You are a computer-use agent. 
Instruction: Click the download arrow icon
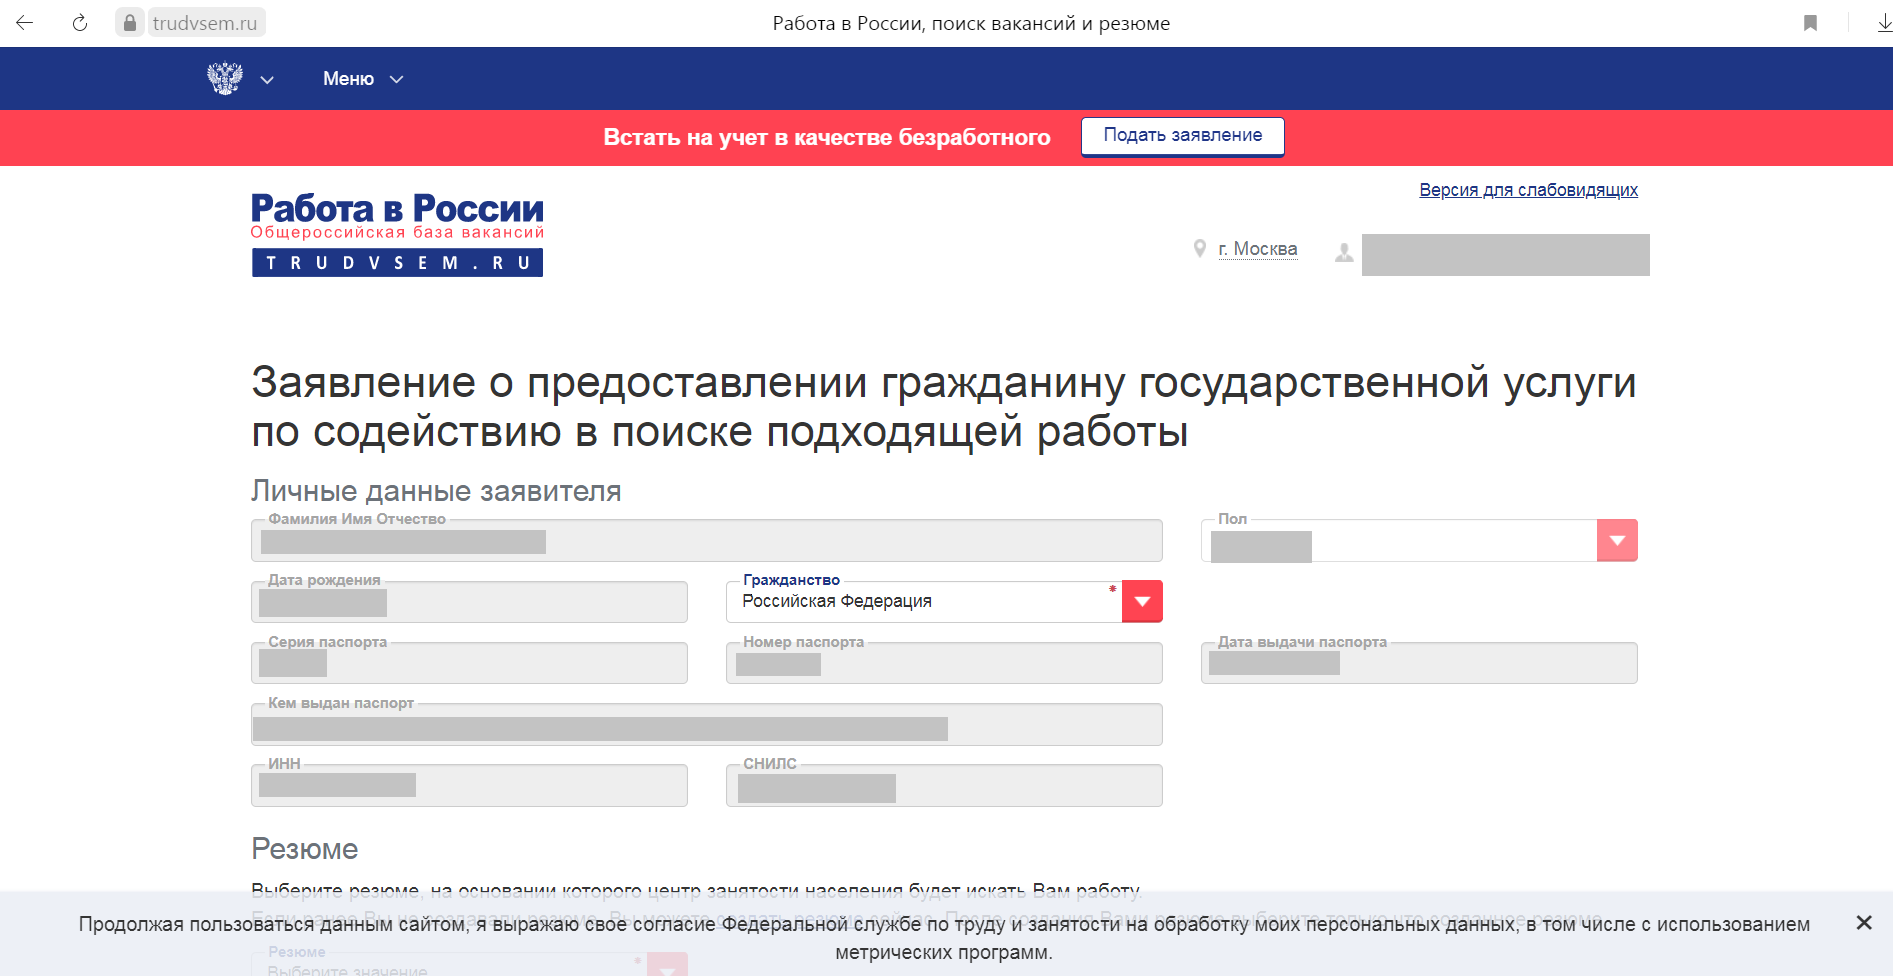[x=1883, y=23]
